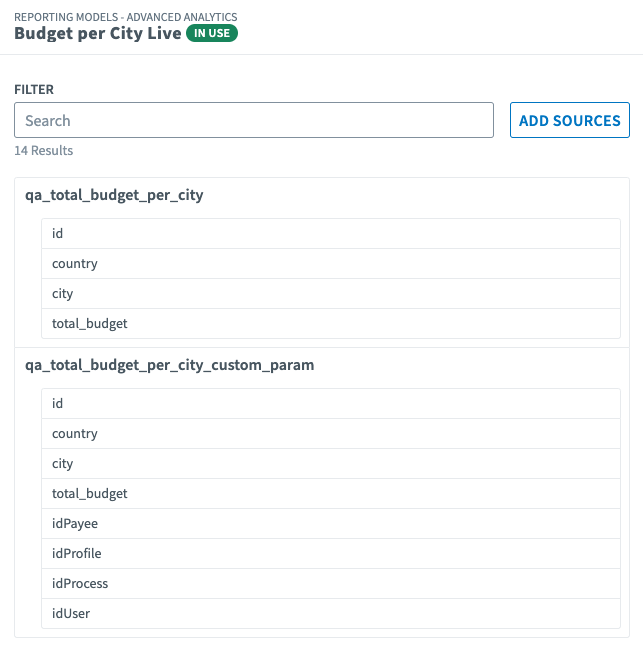The height and width of the screenshot is (651, 643).
Task: Click the idUser field row
Action: [330, 614]
